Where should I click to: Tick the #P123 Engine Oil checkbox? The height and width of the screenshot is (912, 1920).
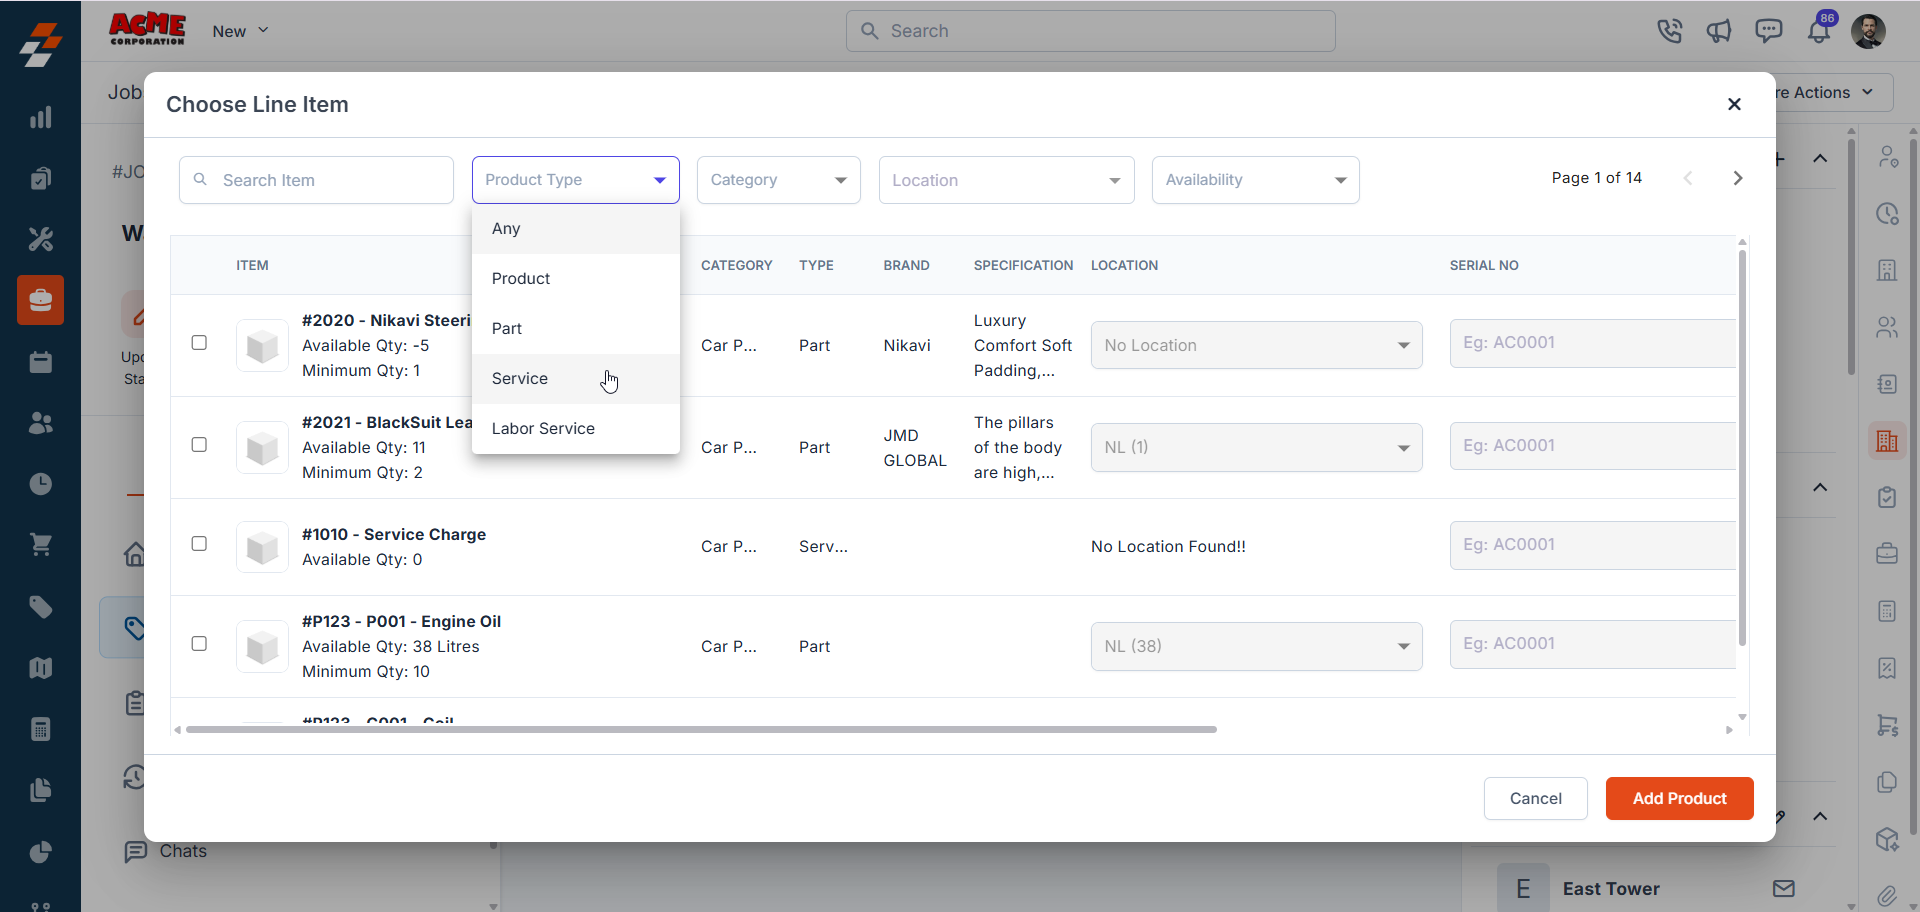coord(199,644)
